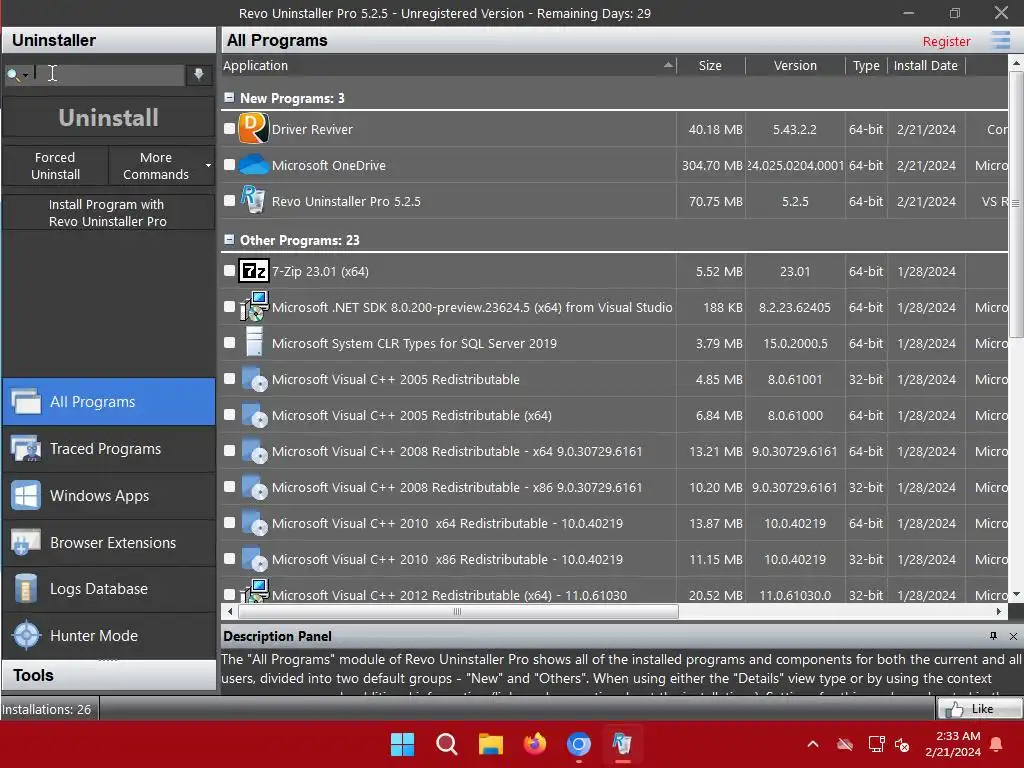Tick the Revo Uninstaller Pro 5.2.5 checkbox
This screenshot has width=1024, height=768.
tap(229, 200)
